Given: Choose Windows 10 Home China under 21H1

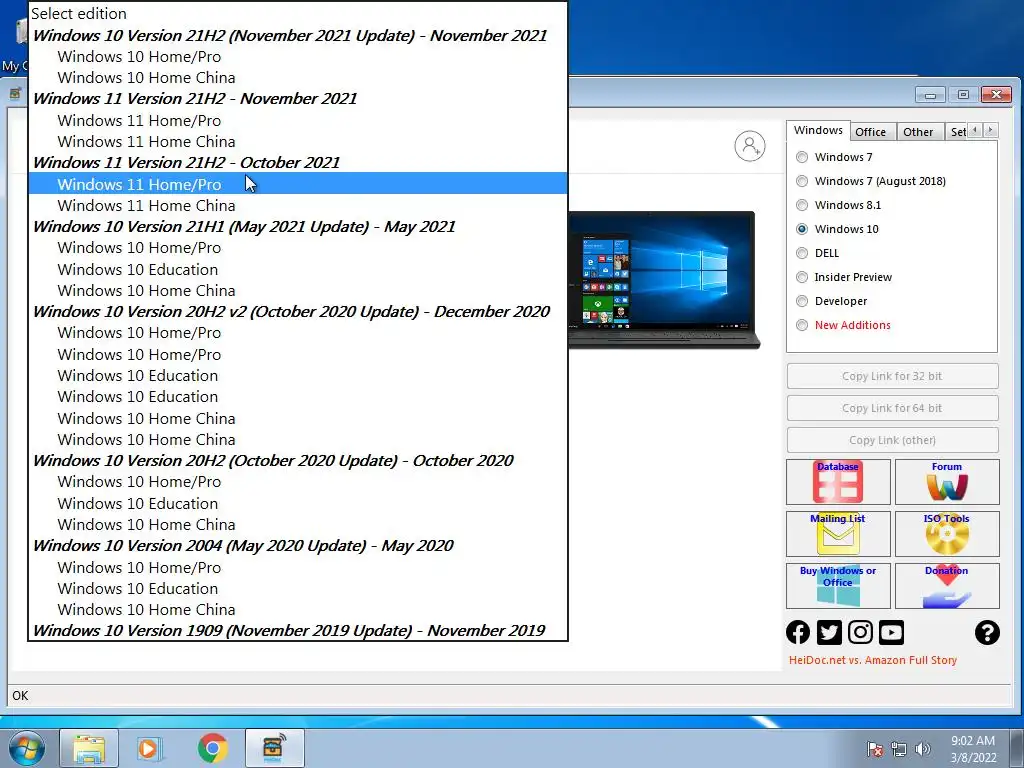Looking at the screenshot, I should (298, 291).
